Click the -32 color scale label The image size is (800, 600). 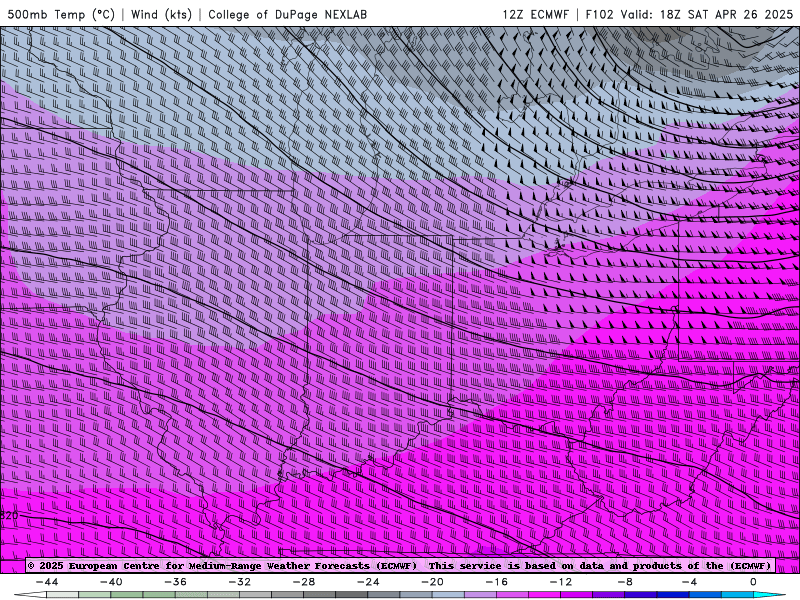239,582
